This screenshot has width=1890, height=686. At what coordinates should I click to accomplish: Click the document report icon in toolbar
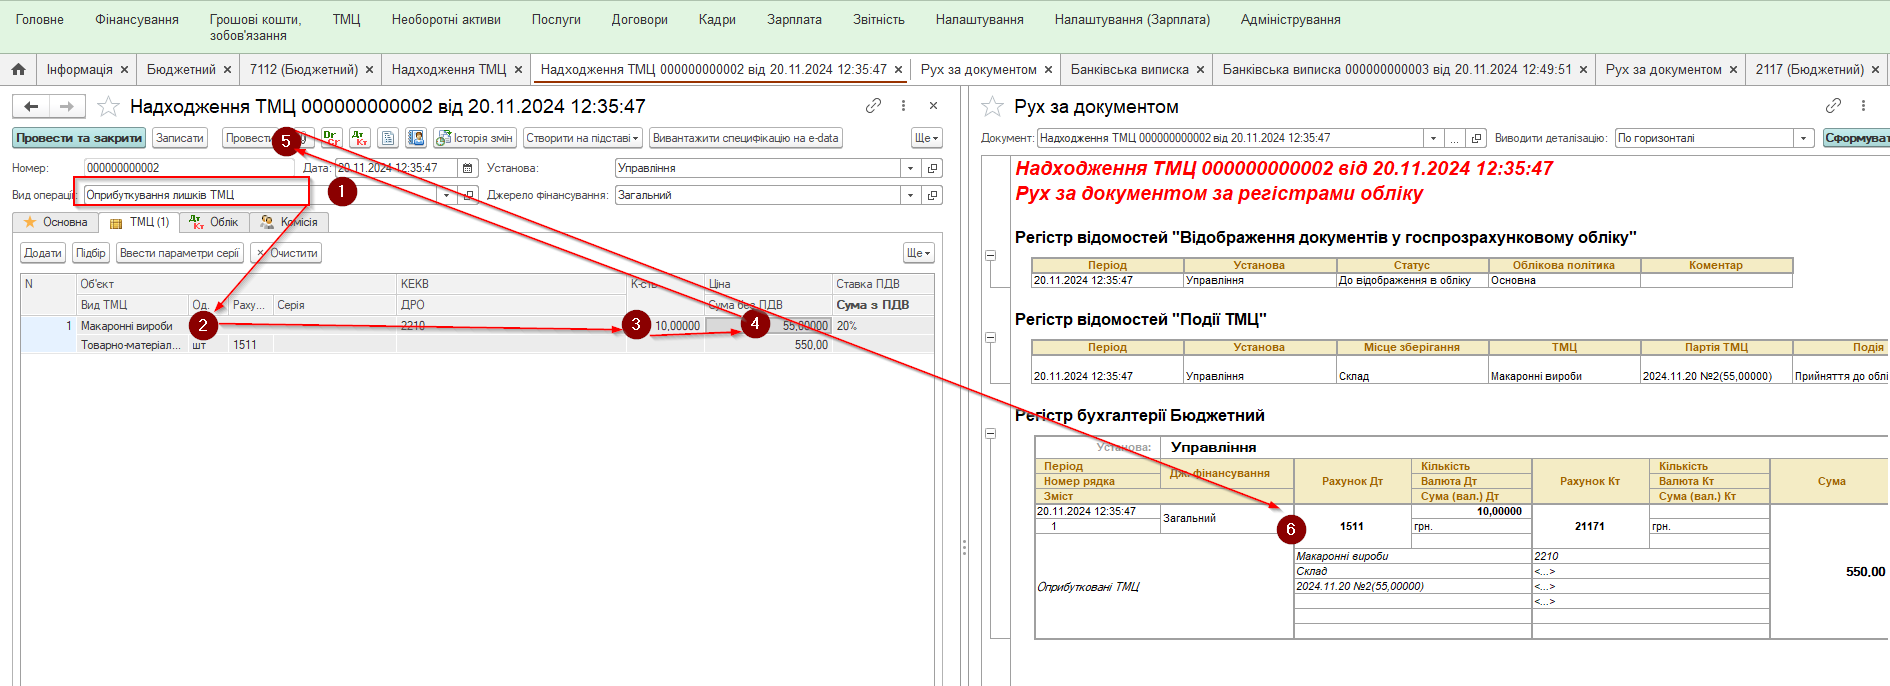[388, 138]
